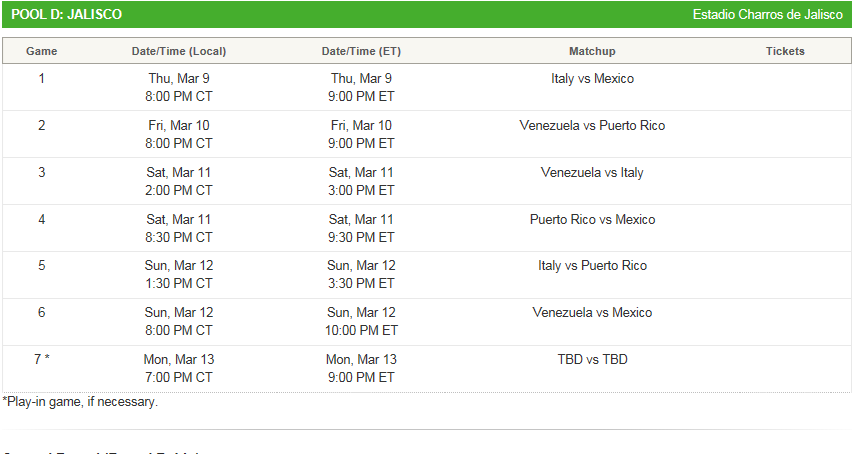Click the Date/Time (Local) column header
This screenshot has height=454, width=854.
[x=179, y=51]
